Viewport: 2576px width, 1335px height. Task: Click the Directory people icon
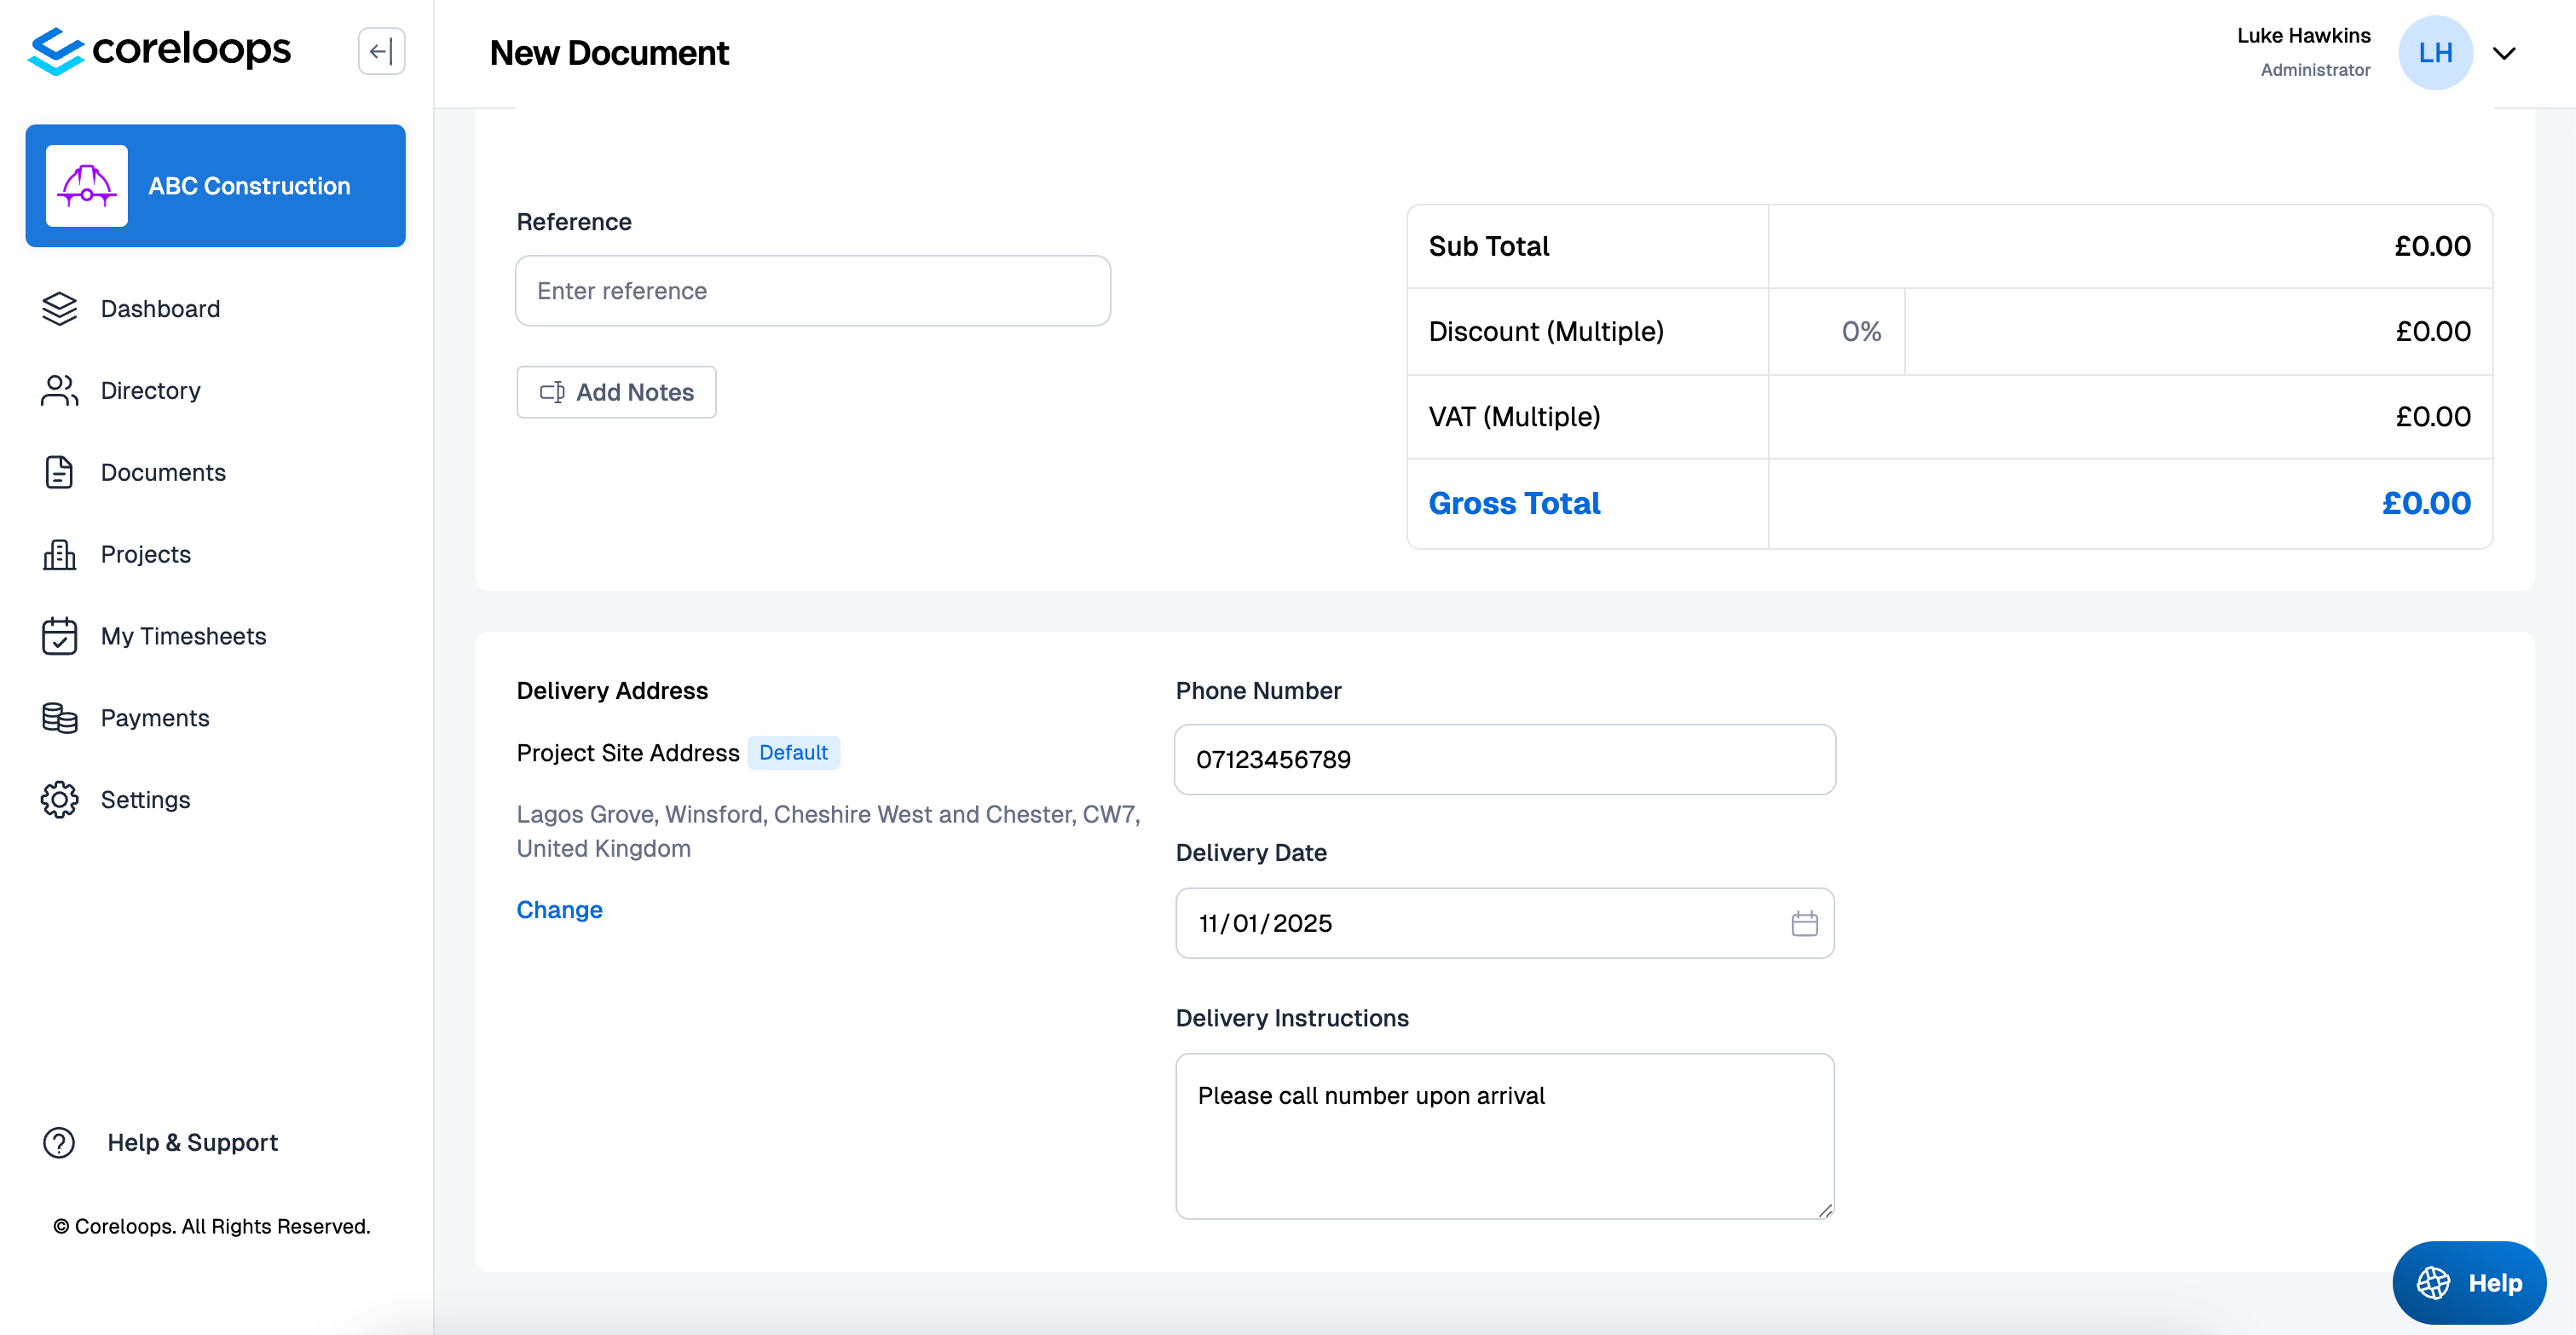[59, 391]
